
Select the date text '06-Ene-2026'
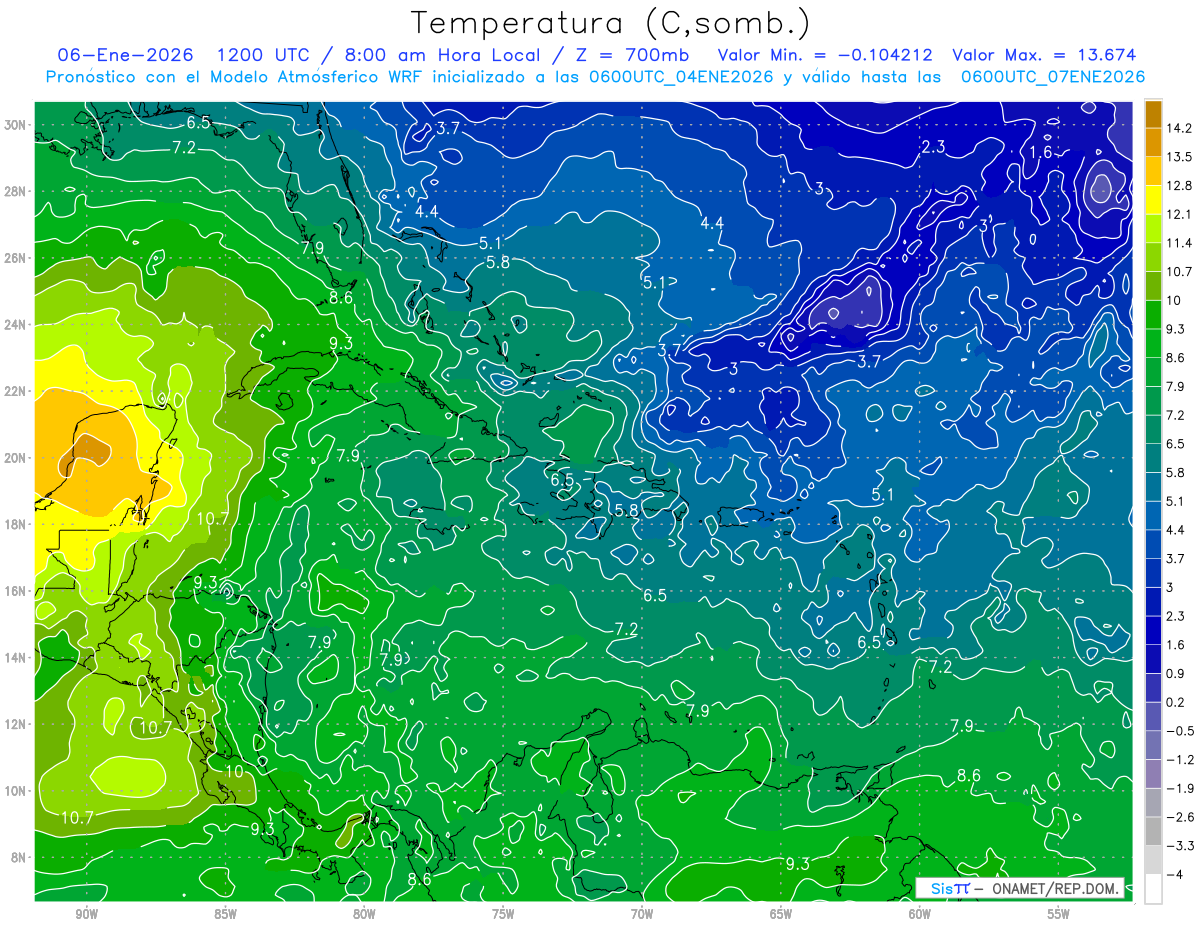125,55
